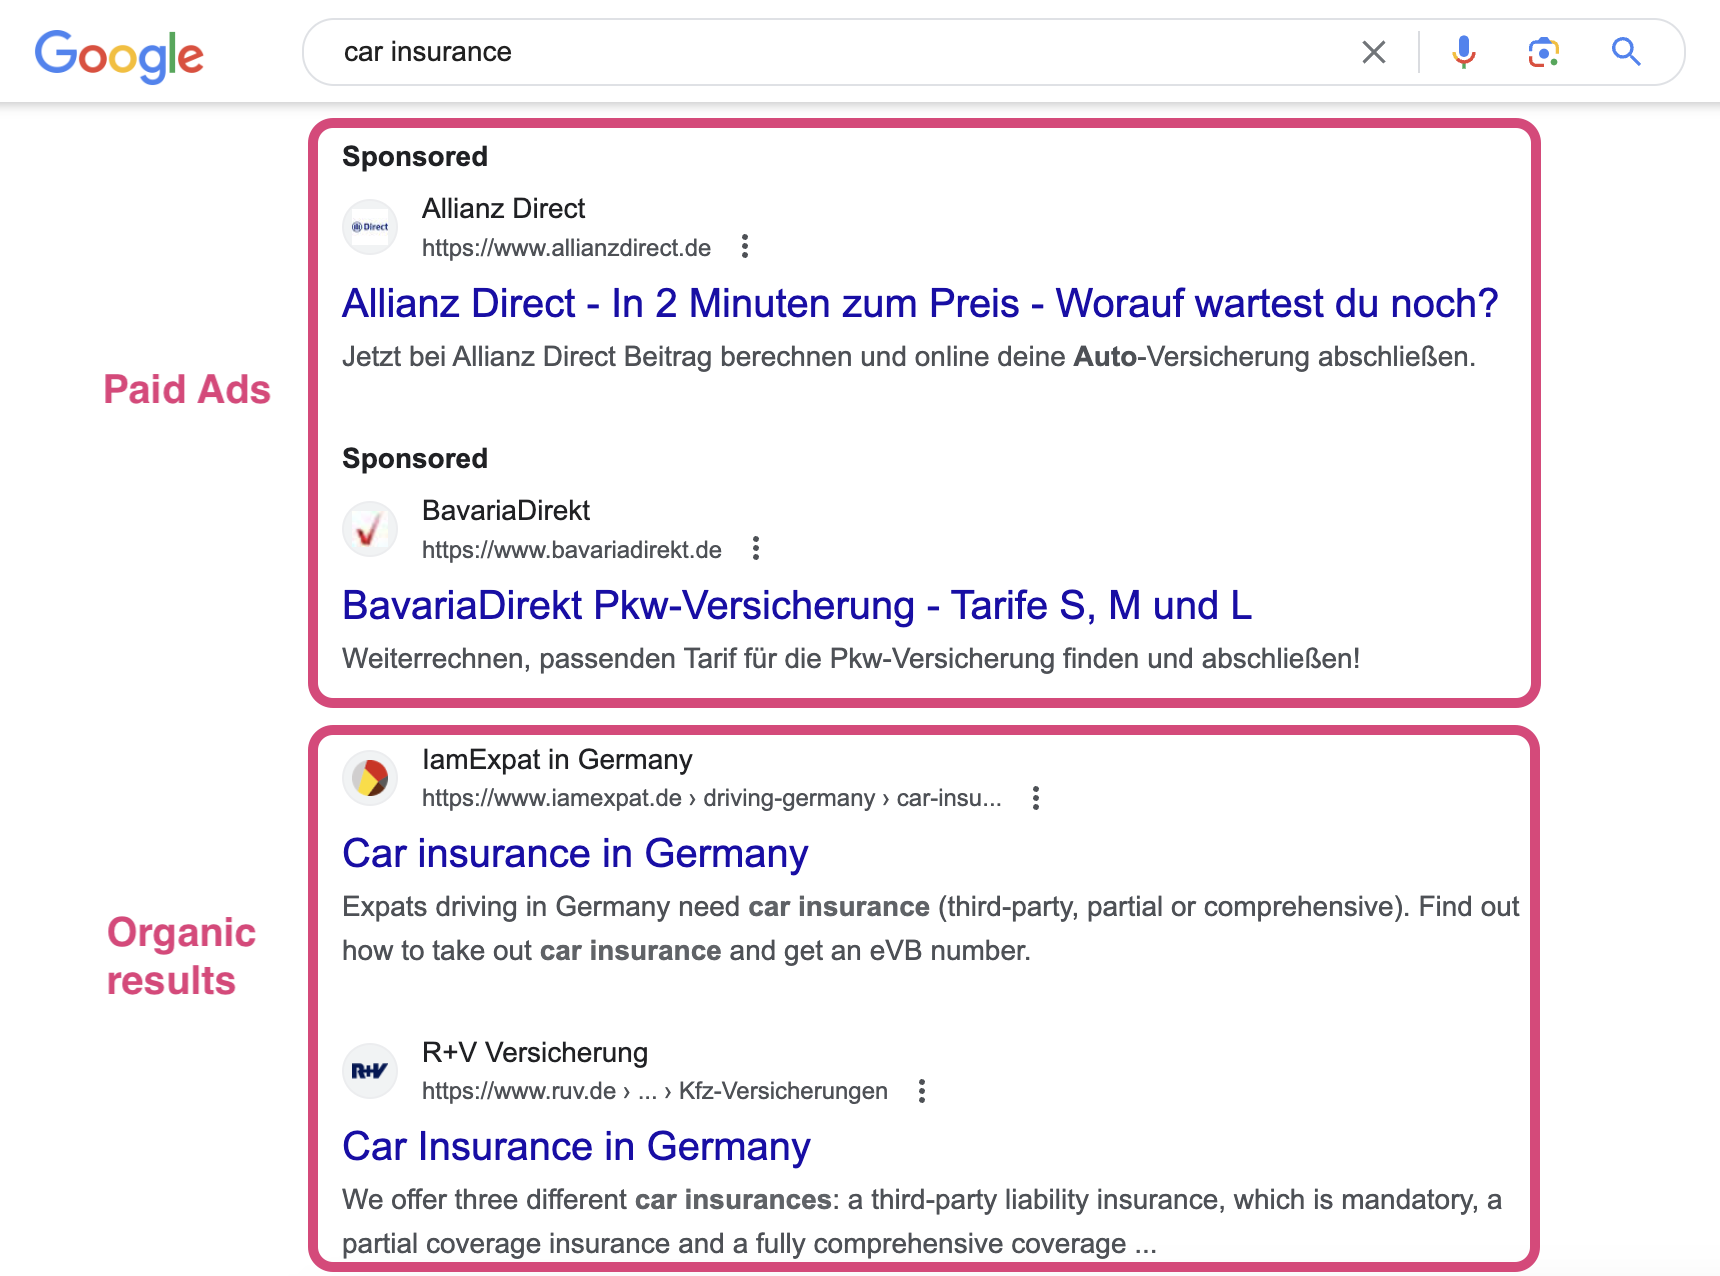Open the three-dot menu beside bavariadirekt.de
Screen dimensions: 1720x1276
tap(756, 549)
